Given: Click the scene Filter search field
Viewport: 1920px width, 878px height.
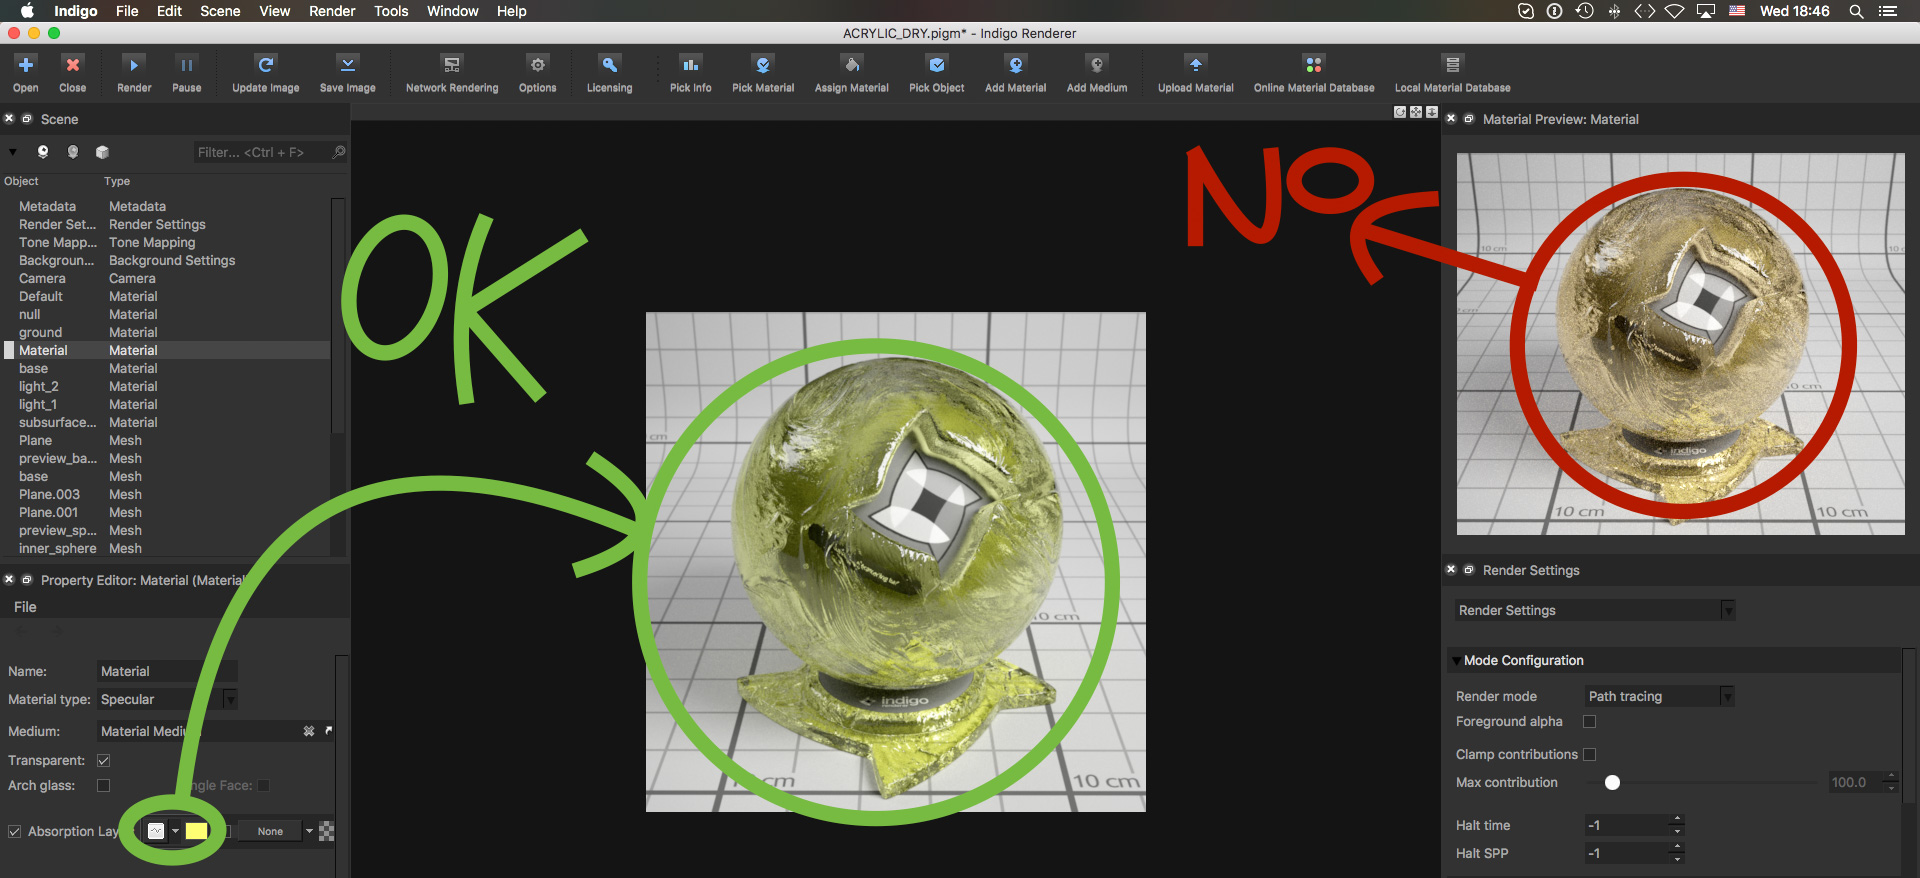Looking at the screenshot, I should coord(262,152).
